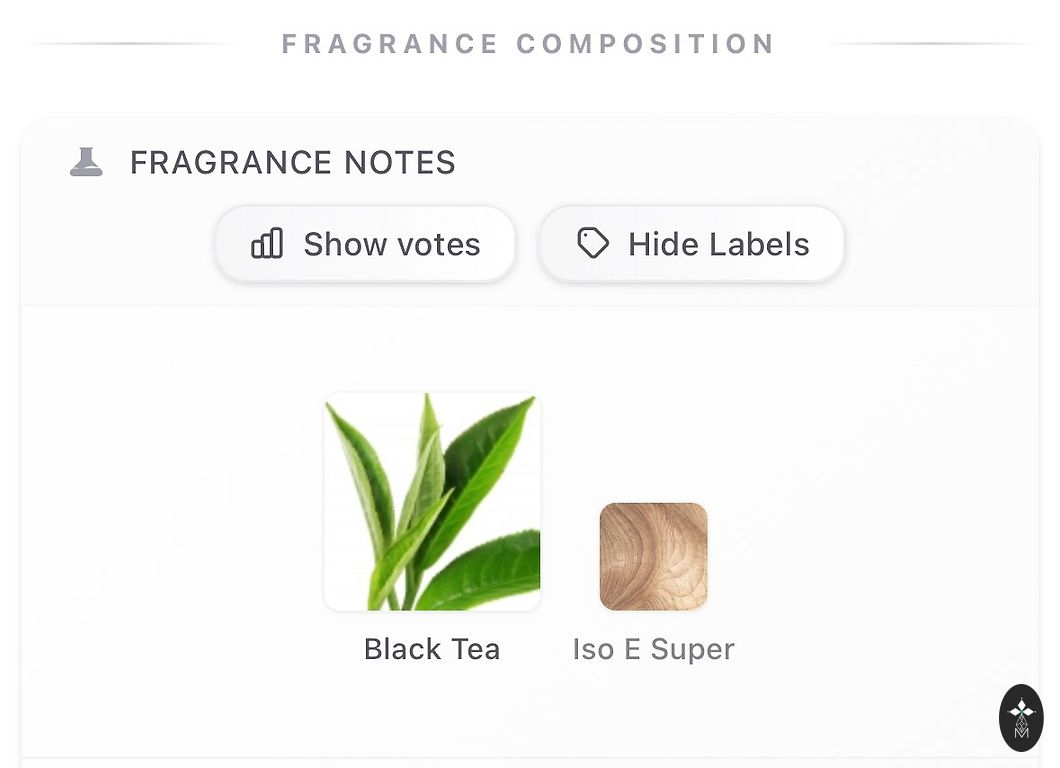Click the Fragrance Composition section title
1060x768 pixels.
point(529,44)
